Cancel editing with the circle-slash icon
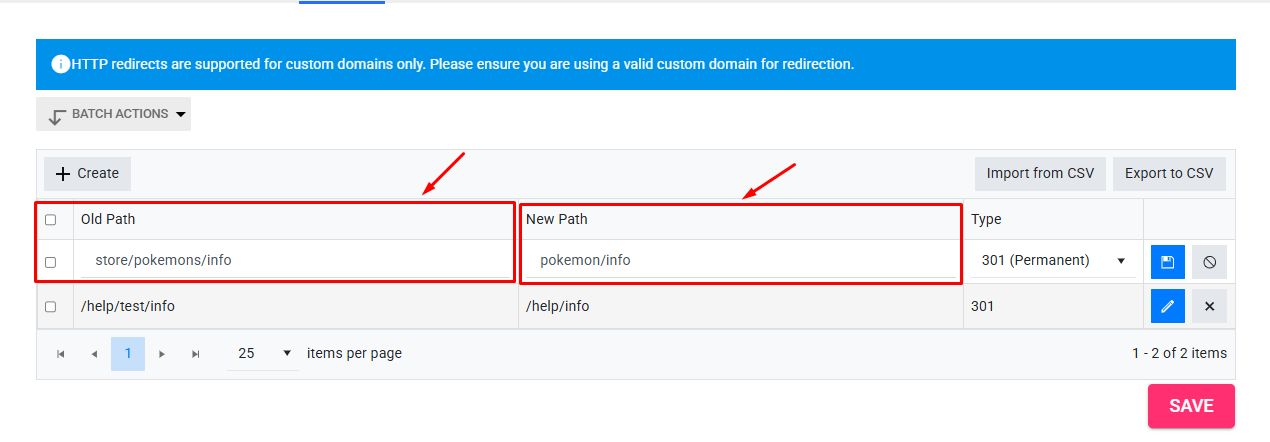The height and width of the screenshot is (442, 1270). coord(1209,262)
